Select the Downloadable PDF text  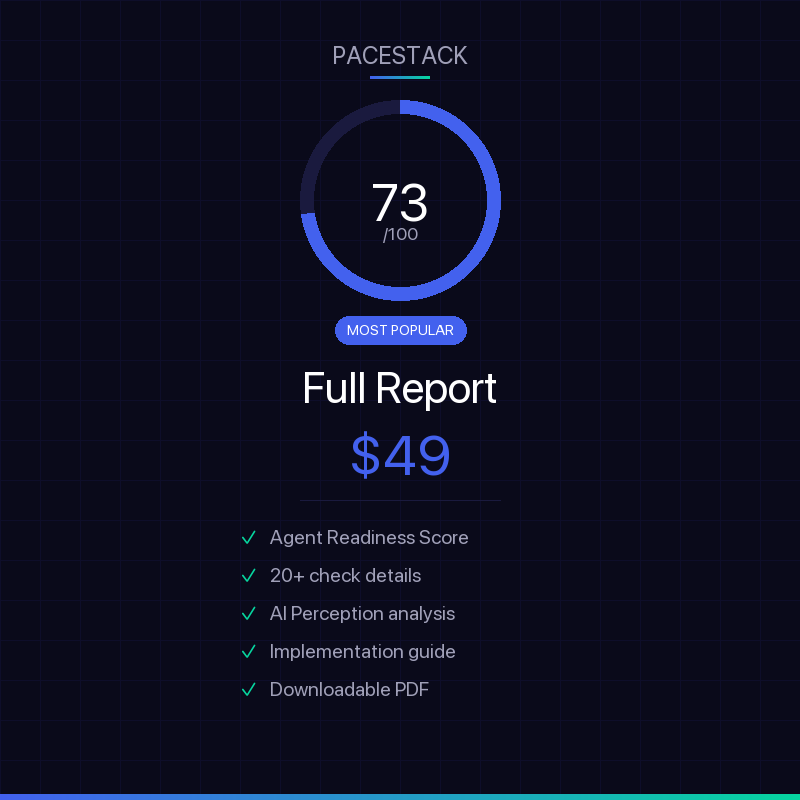(x=349, y=690)
